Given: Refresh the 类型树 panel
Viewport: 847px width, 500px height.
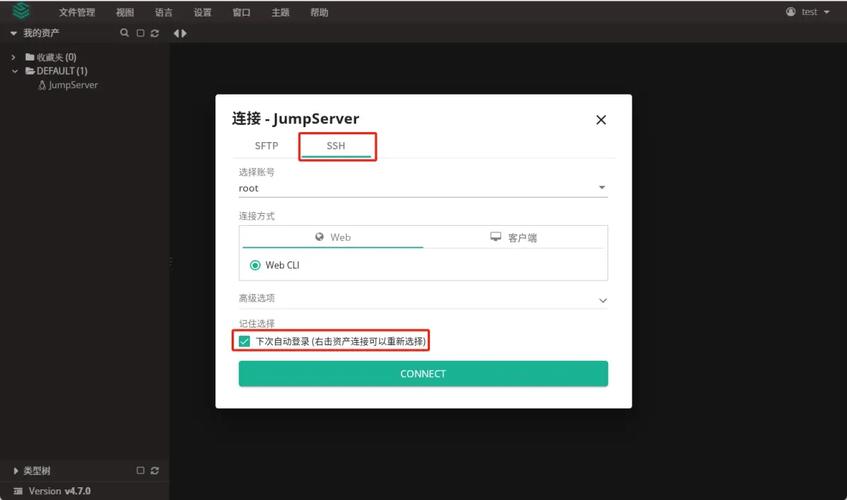Looking at the screenshot, I should [x=155, y=470].
